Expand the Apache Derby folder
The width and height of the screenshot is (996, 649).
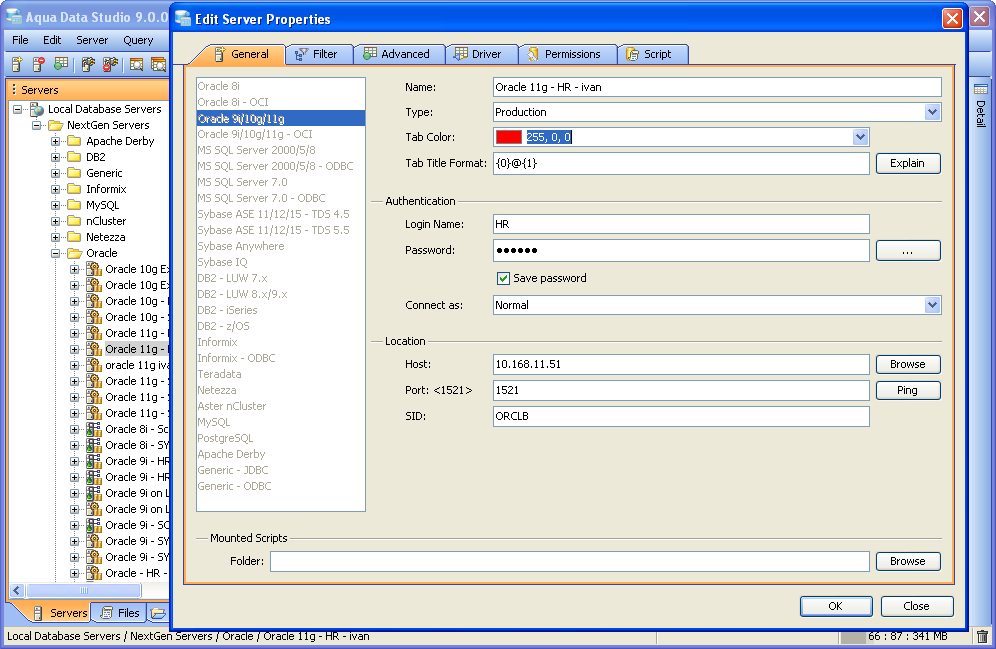(56, 141)
